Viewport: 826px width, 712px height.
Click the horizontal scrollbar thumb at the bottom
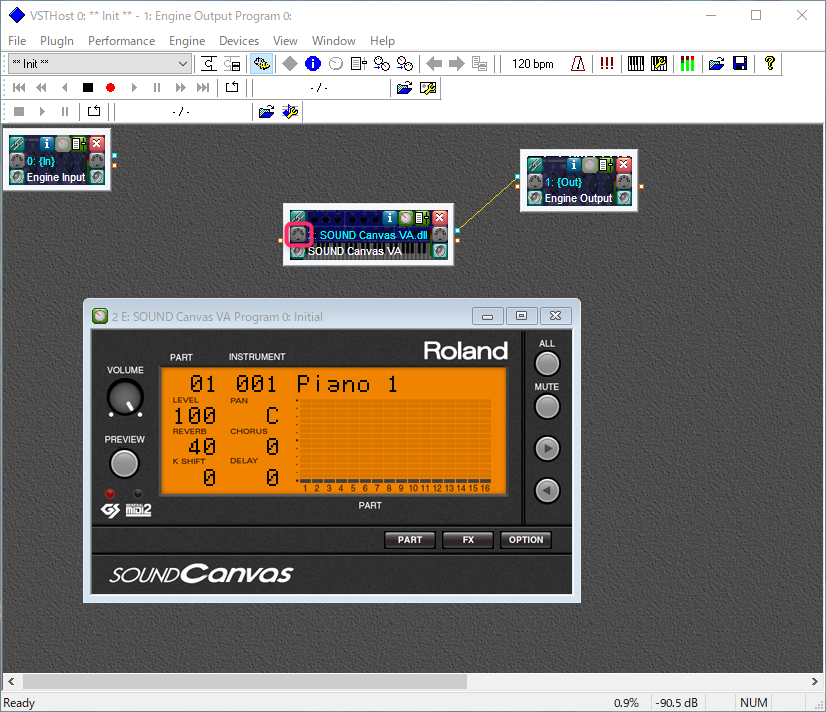click(x=244, y=681)
